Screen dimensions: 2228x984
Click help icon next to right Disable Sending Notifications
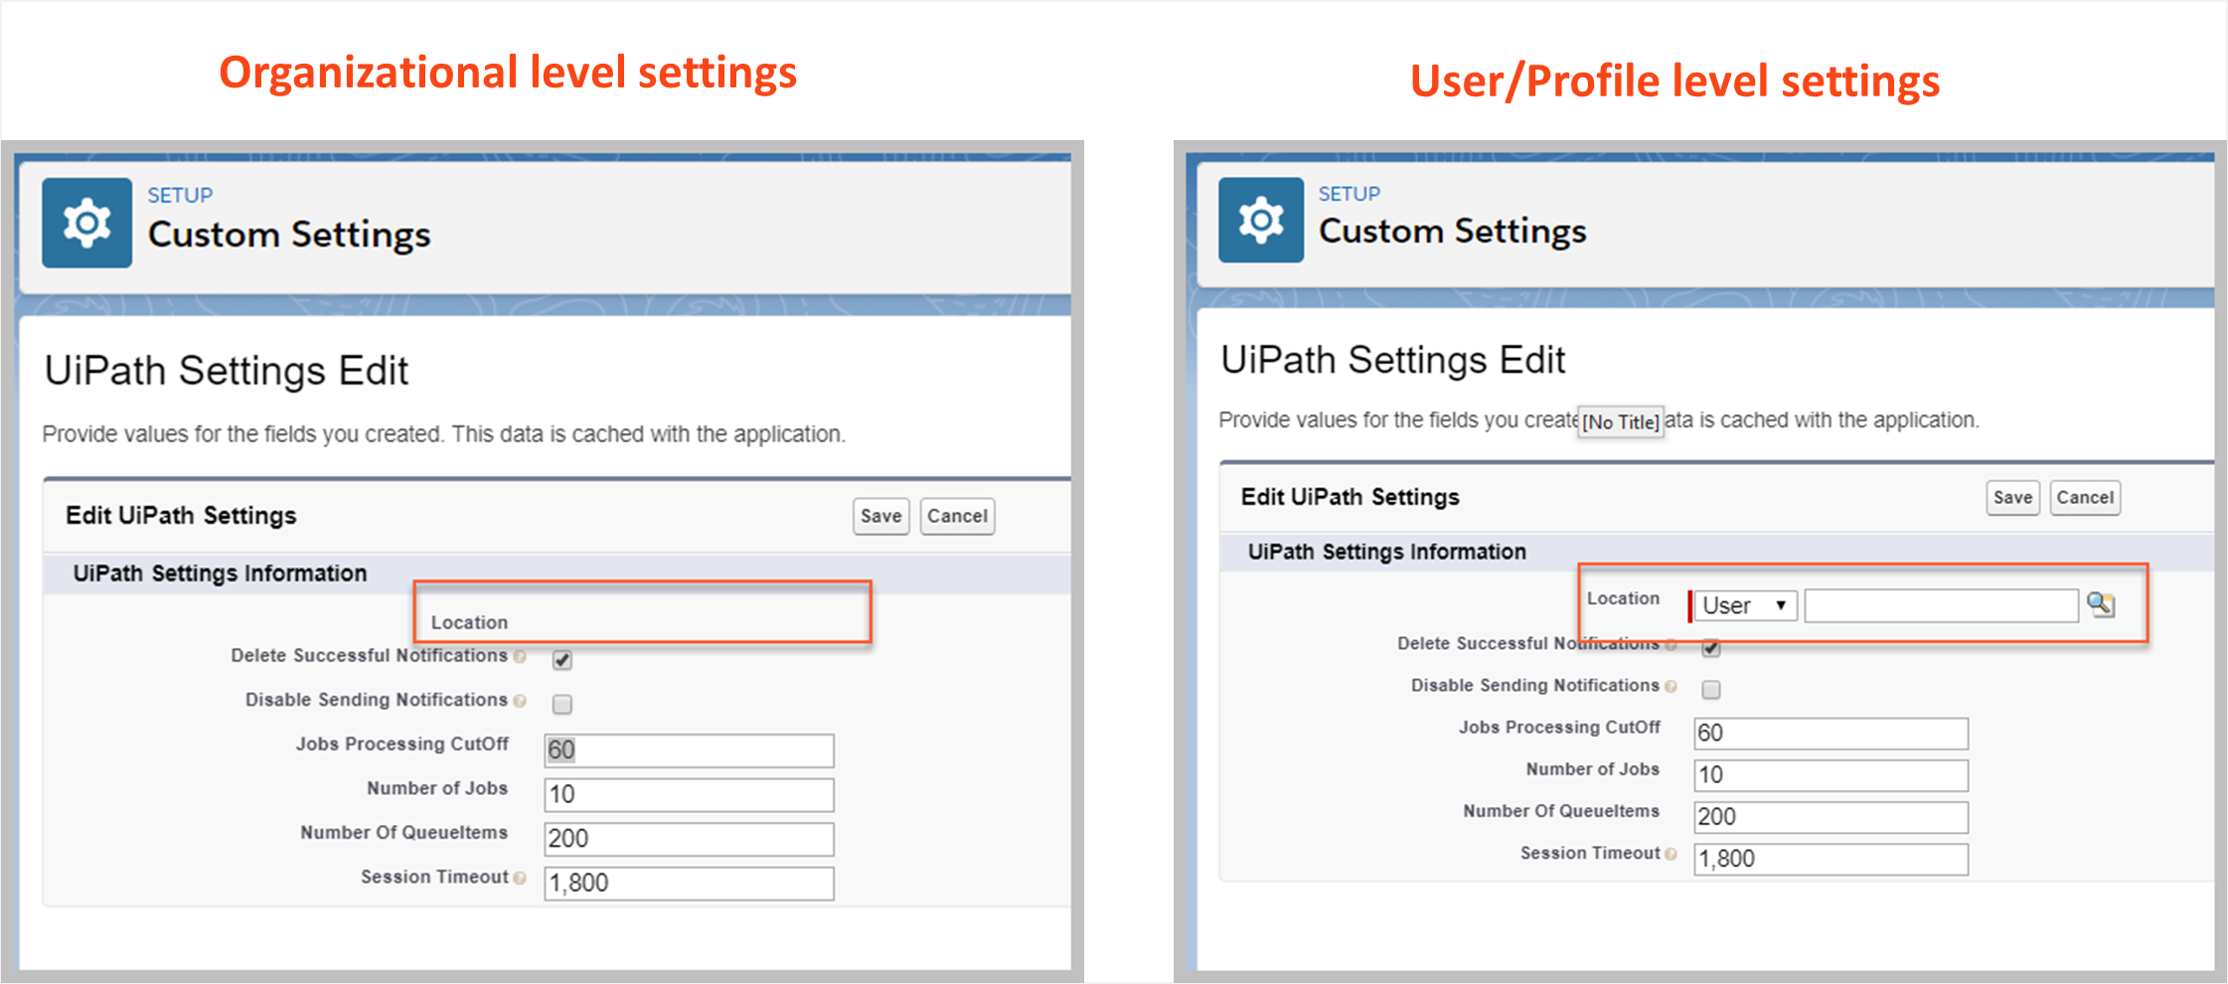pyautogui.click(x=1670, y=686)
